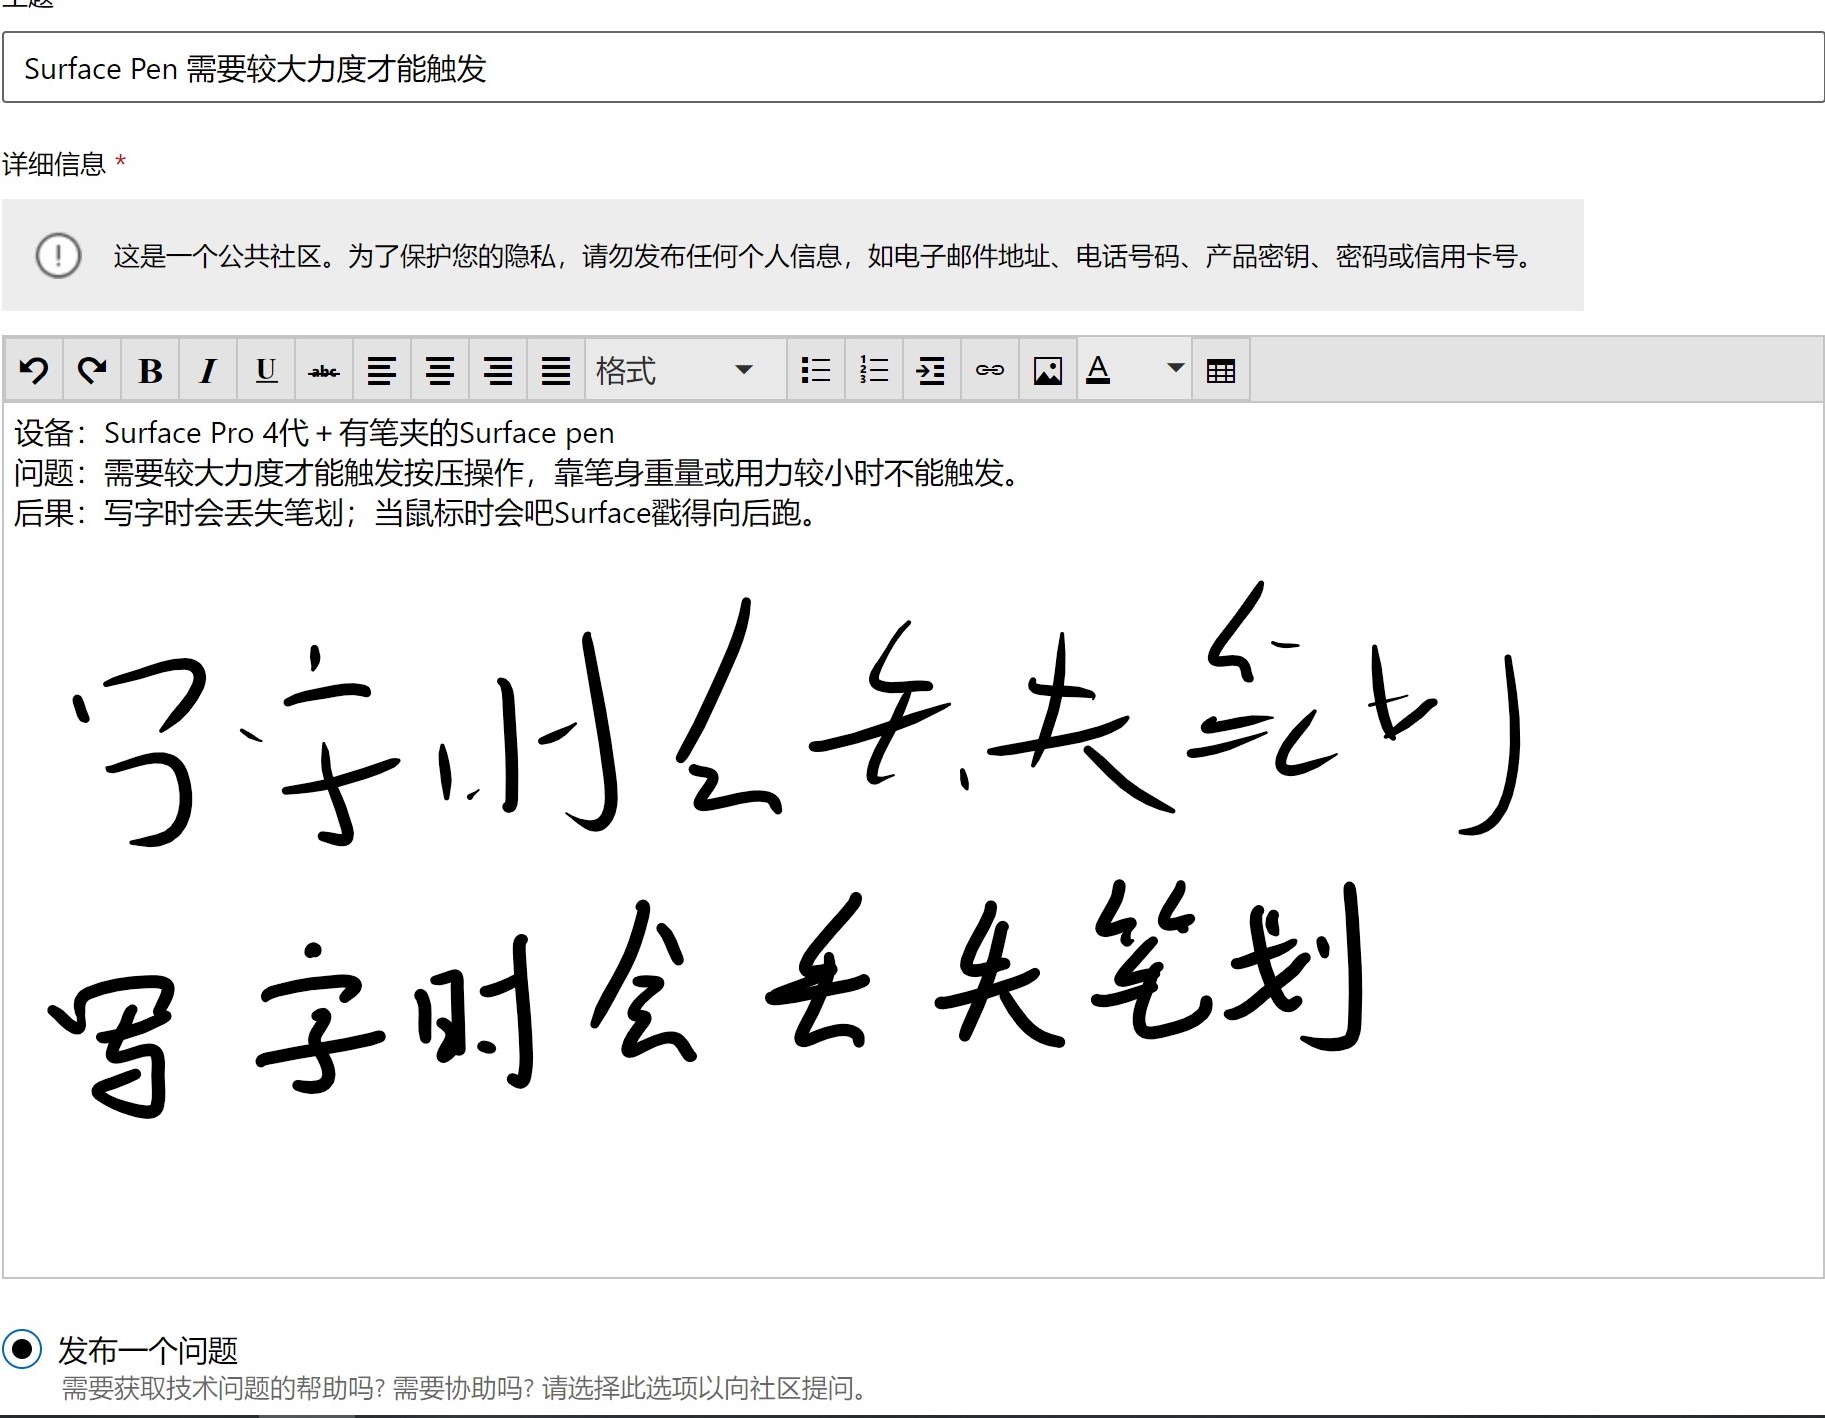
Task: Open the 格式 format dropdown
Action: tap(686, 371)
